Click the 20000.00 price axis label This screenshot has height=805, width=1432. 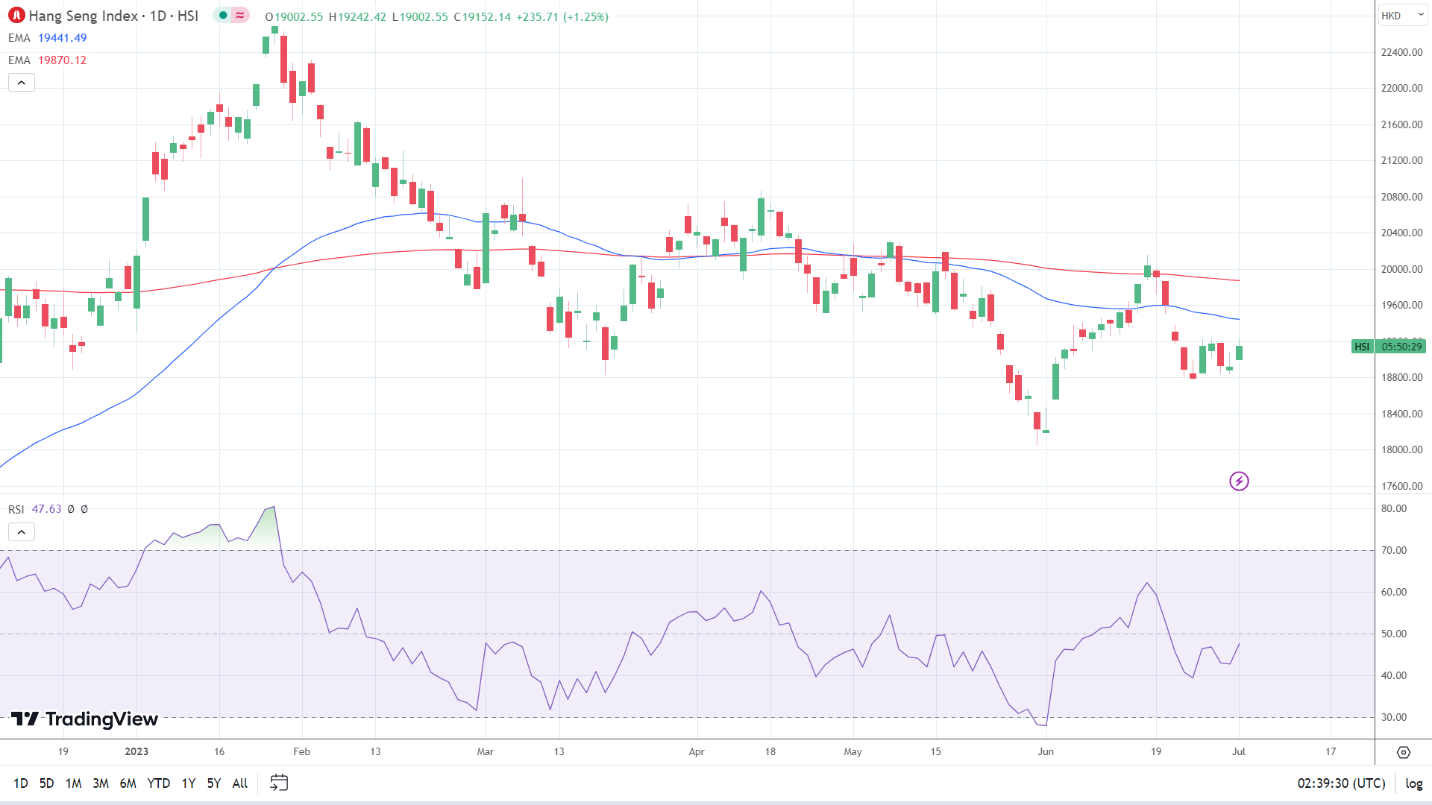pos(1403,269)
